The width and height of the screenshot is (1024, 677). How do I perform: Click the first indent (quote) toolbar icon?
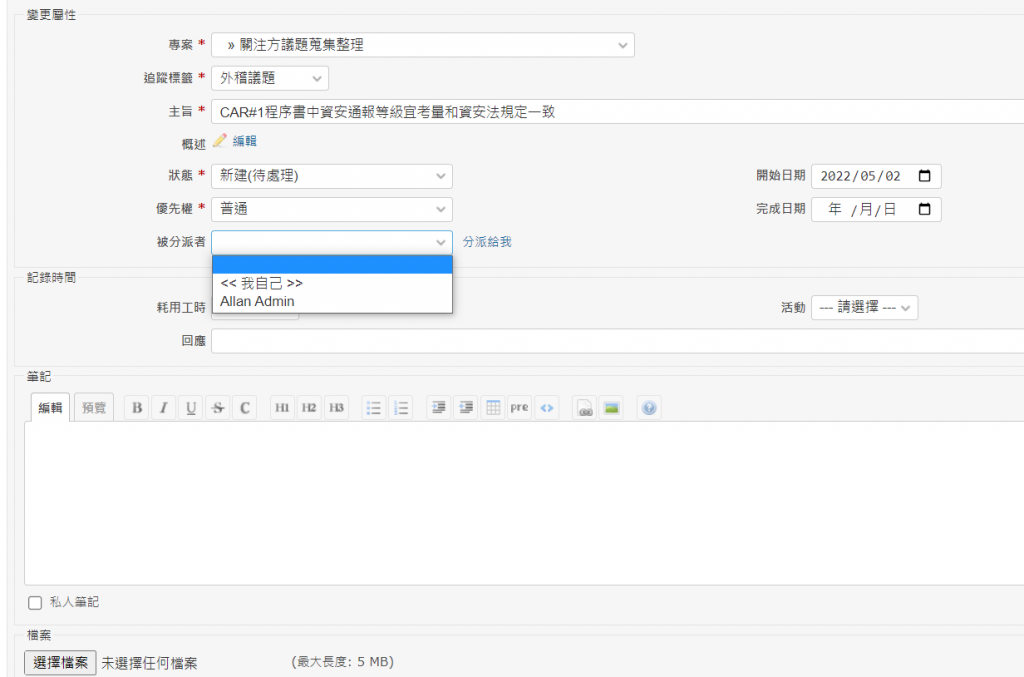click(x=438, y=407)
